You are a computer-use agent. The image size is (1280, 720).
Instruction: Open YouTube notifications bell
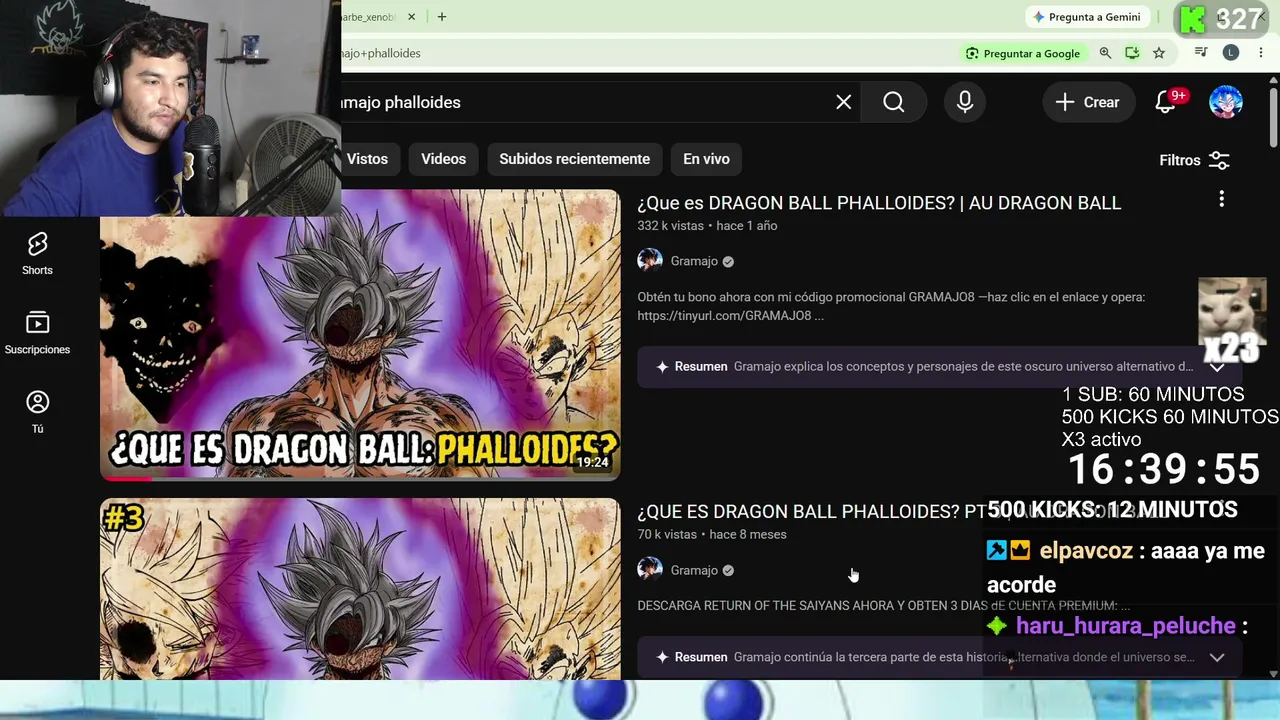1166,102
